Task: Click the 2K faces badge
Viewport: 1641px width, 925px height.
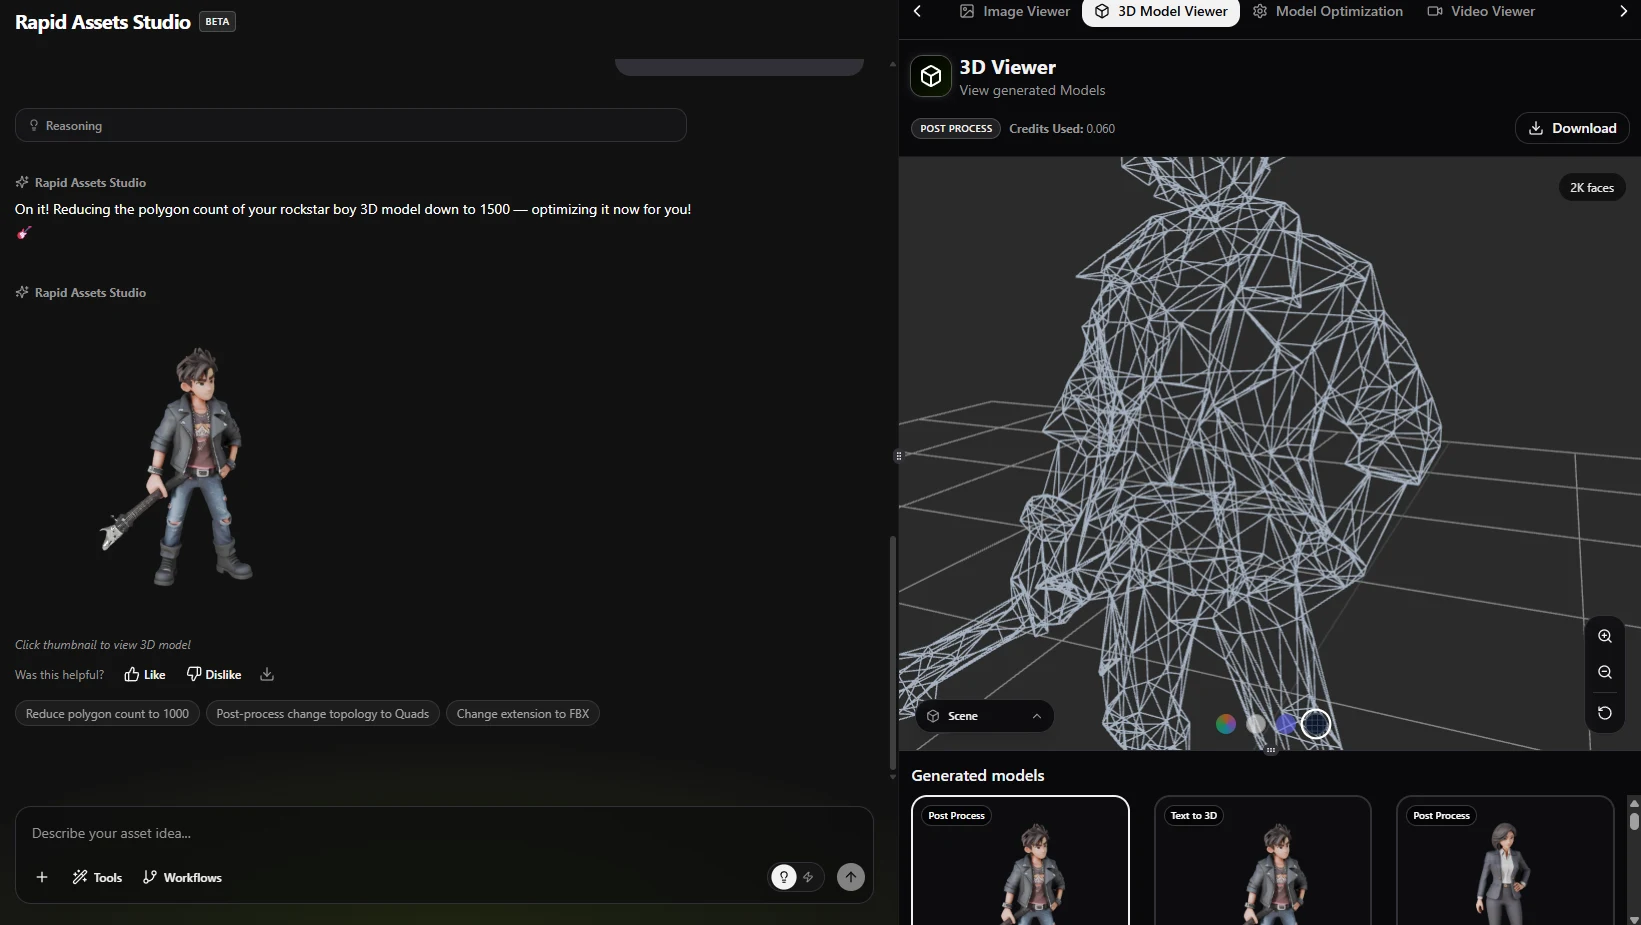Action: click(x=1592, y=187)
